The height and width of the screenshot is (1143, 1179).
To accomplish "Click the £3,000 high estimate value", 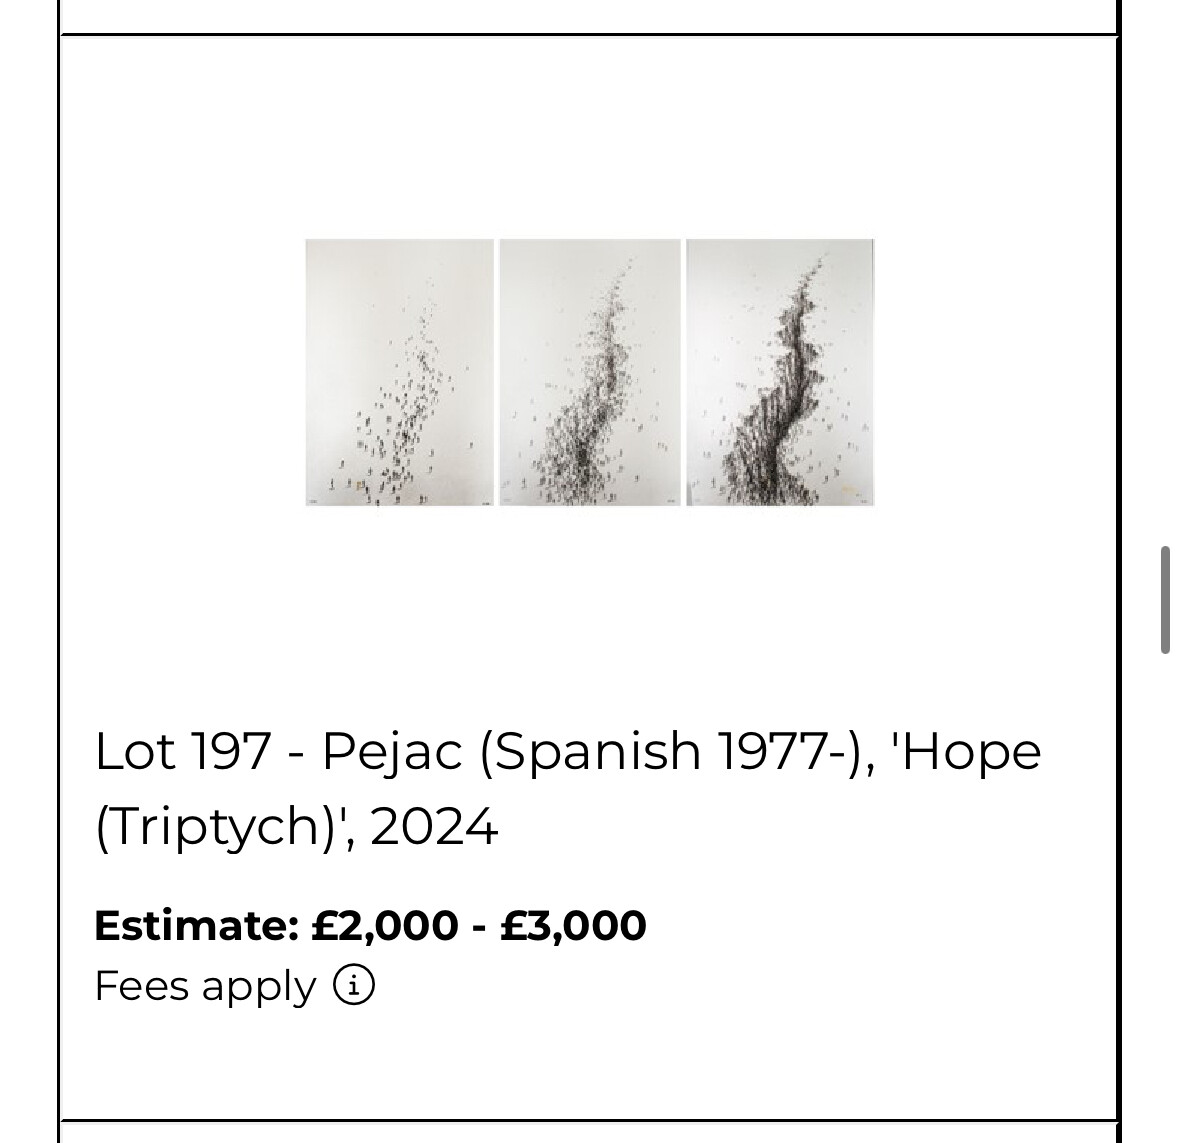I will (573, 925).
